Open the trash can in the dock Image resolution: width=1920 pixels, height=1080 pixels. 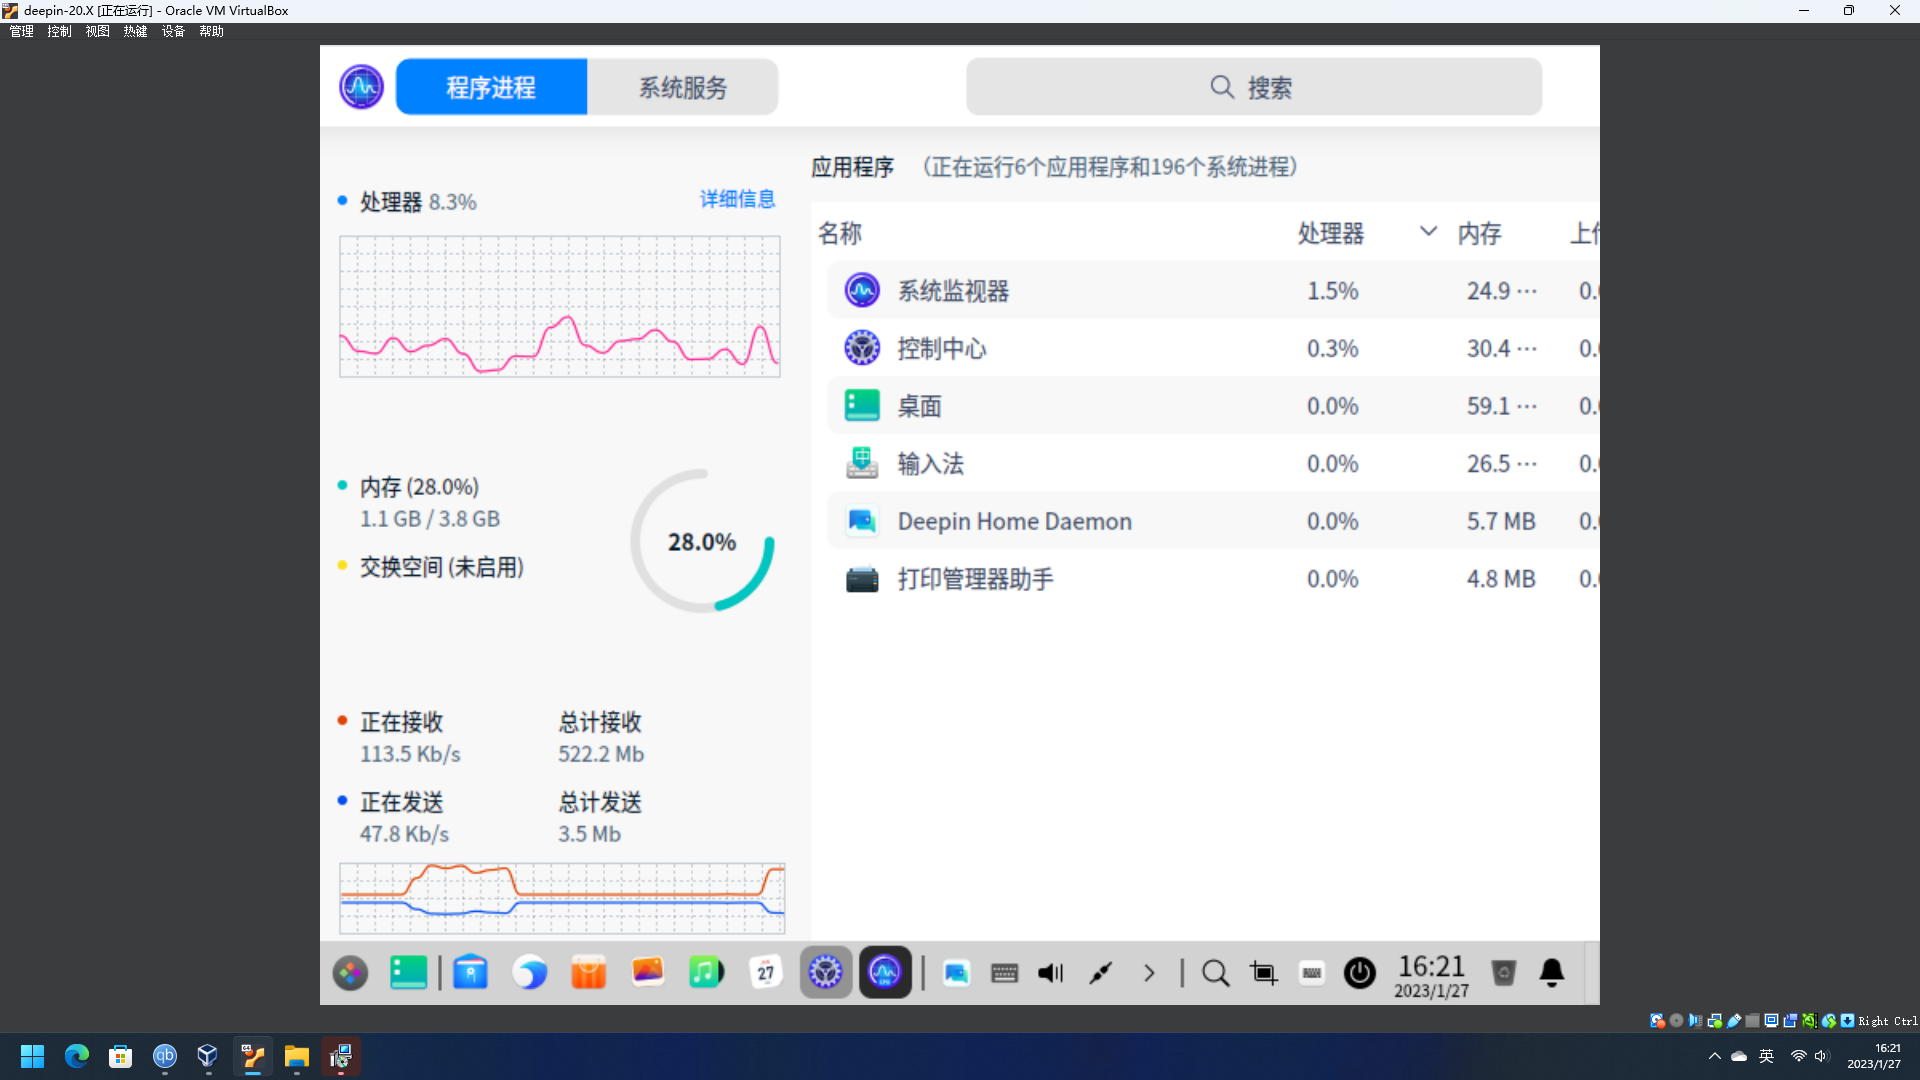coord(1504,972)
